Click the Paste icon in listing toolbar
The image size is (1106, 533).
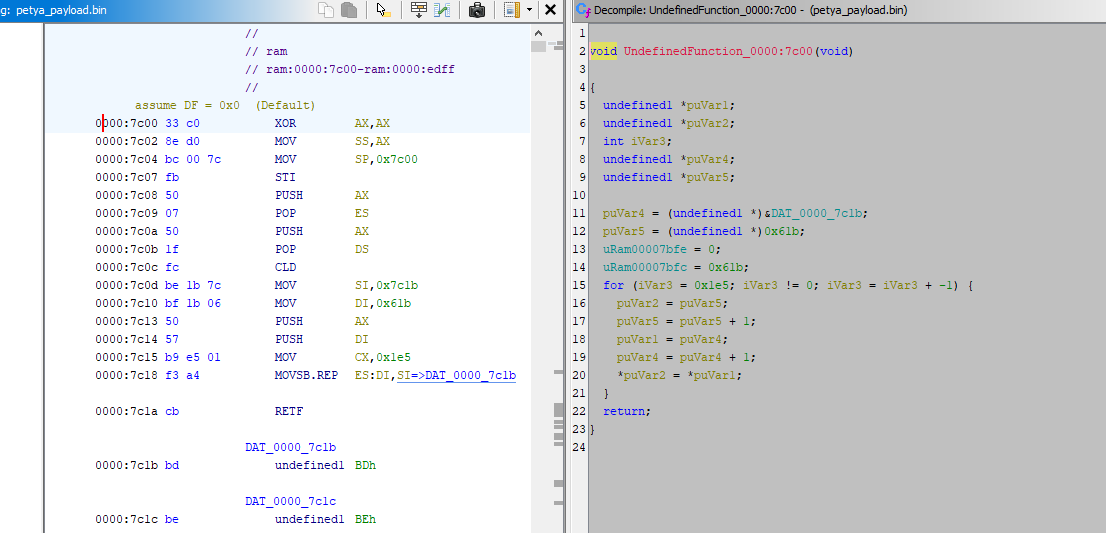tap(349, 10)
